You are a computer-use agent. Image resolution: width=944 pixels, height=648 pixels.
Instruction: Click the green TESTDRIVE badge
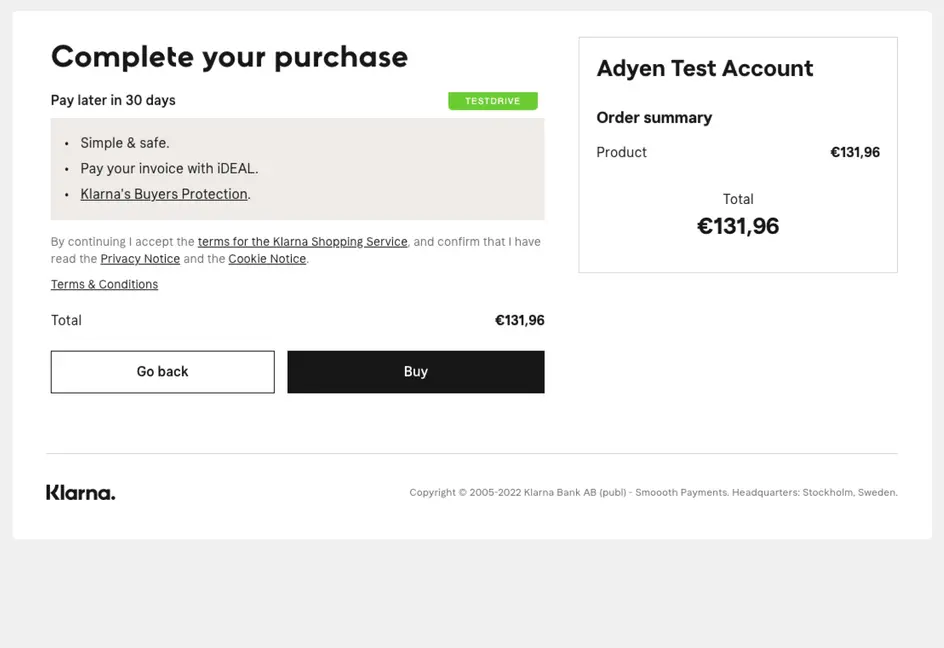(x=492, y=100)
